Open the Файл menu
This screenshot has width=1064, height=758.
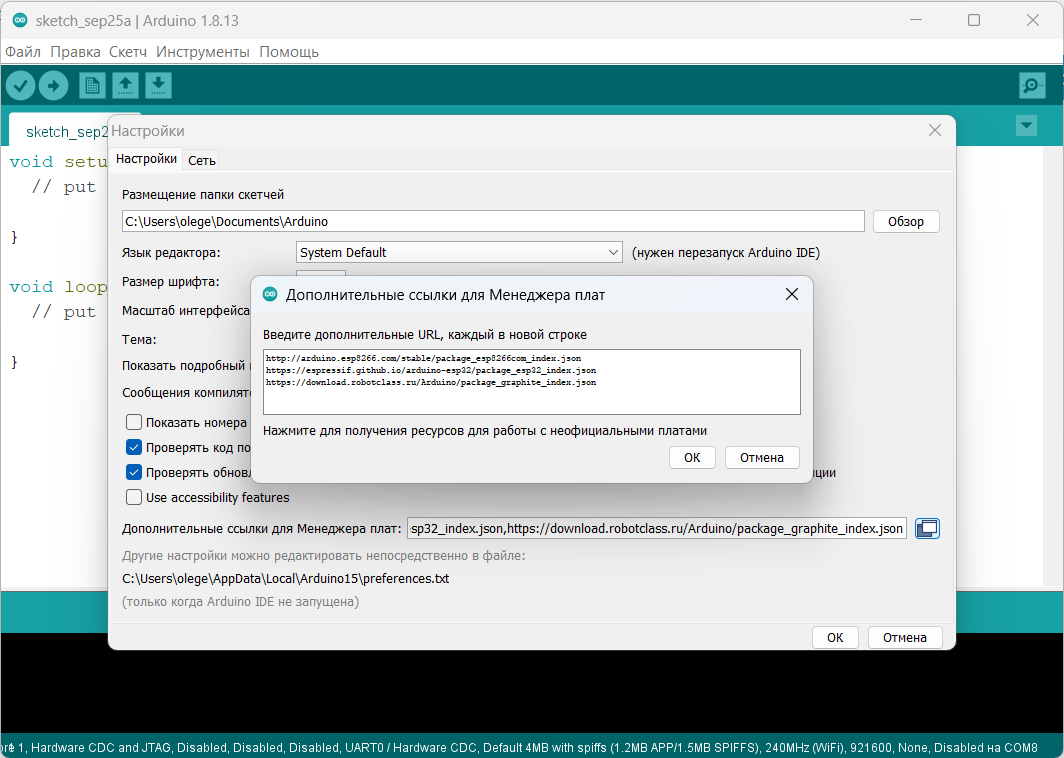click(x=23, y=52)
